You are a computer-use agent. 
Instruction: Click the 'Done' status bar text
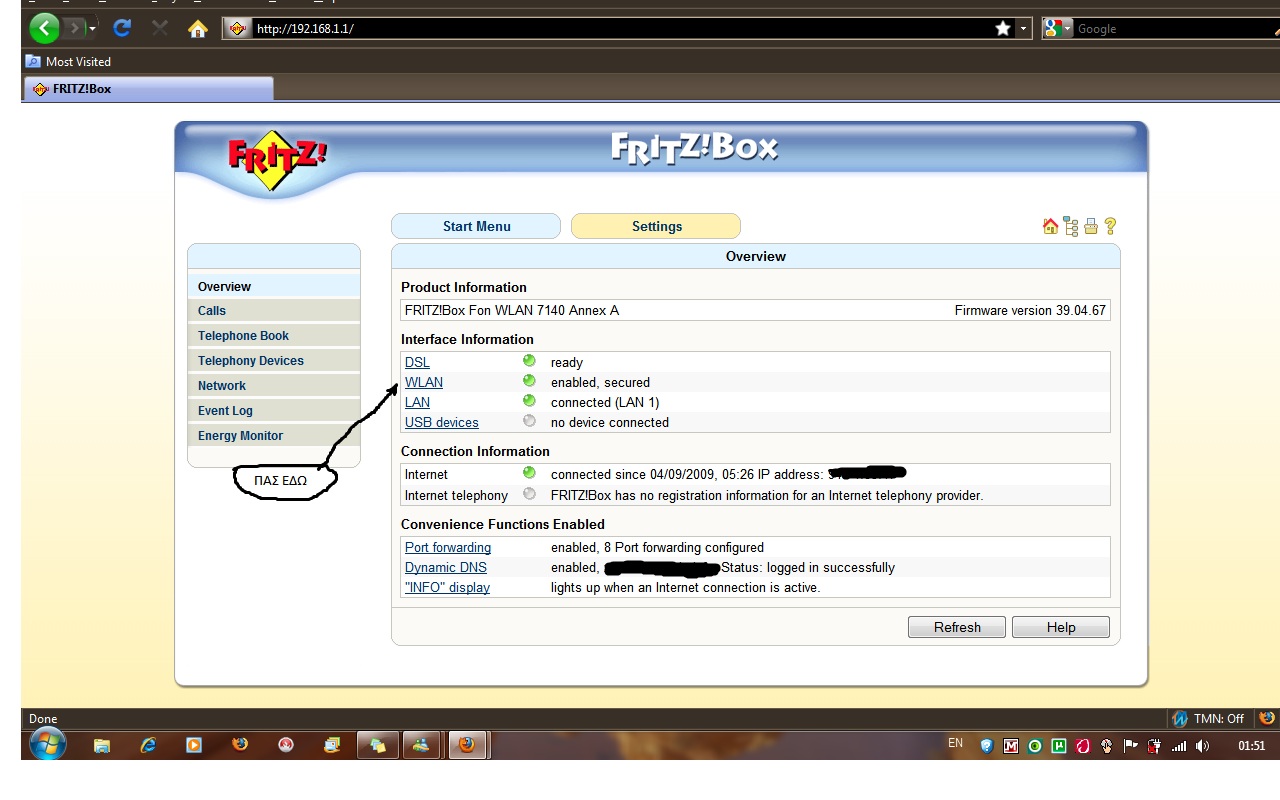click(43, 718)
